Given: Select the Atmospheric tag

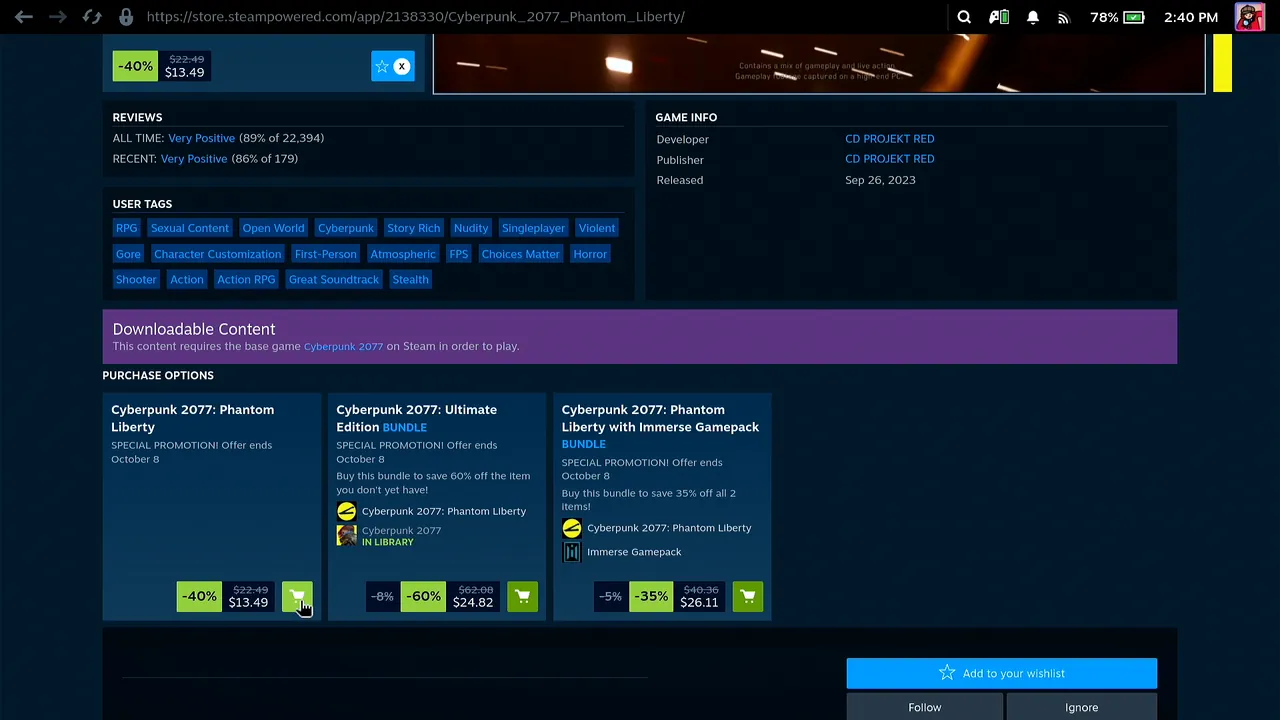Looking at the screenshot, I should (403, 254).
